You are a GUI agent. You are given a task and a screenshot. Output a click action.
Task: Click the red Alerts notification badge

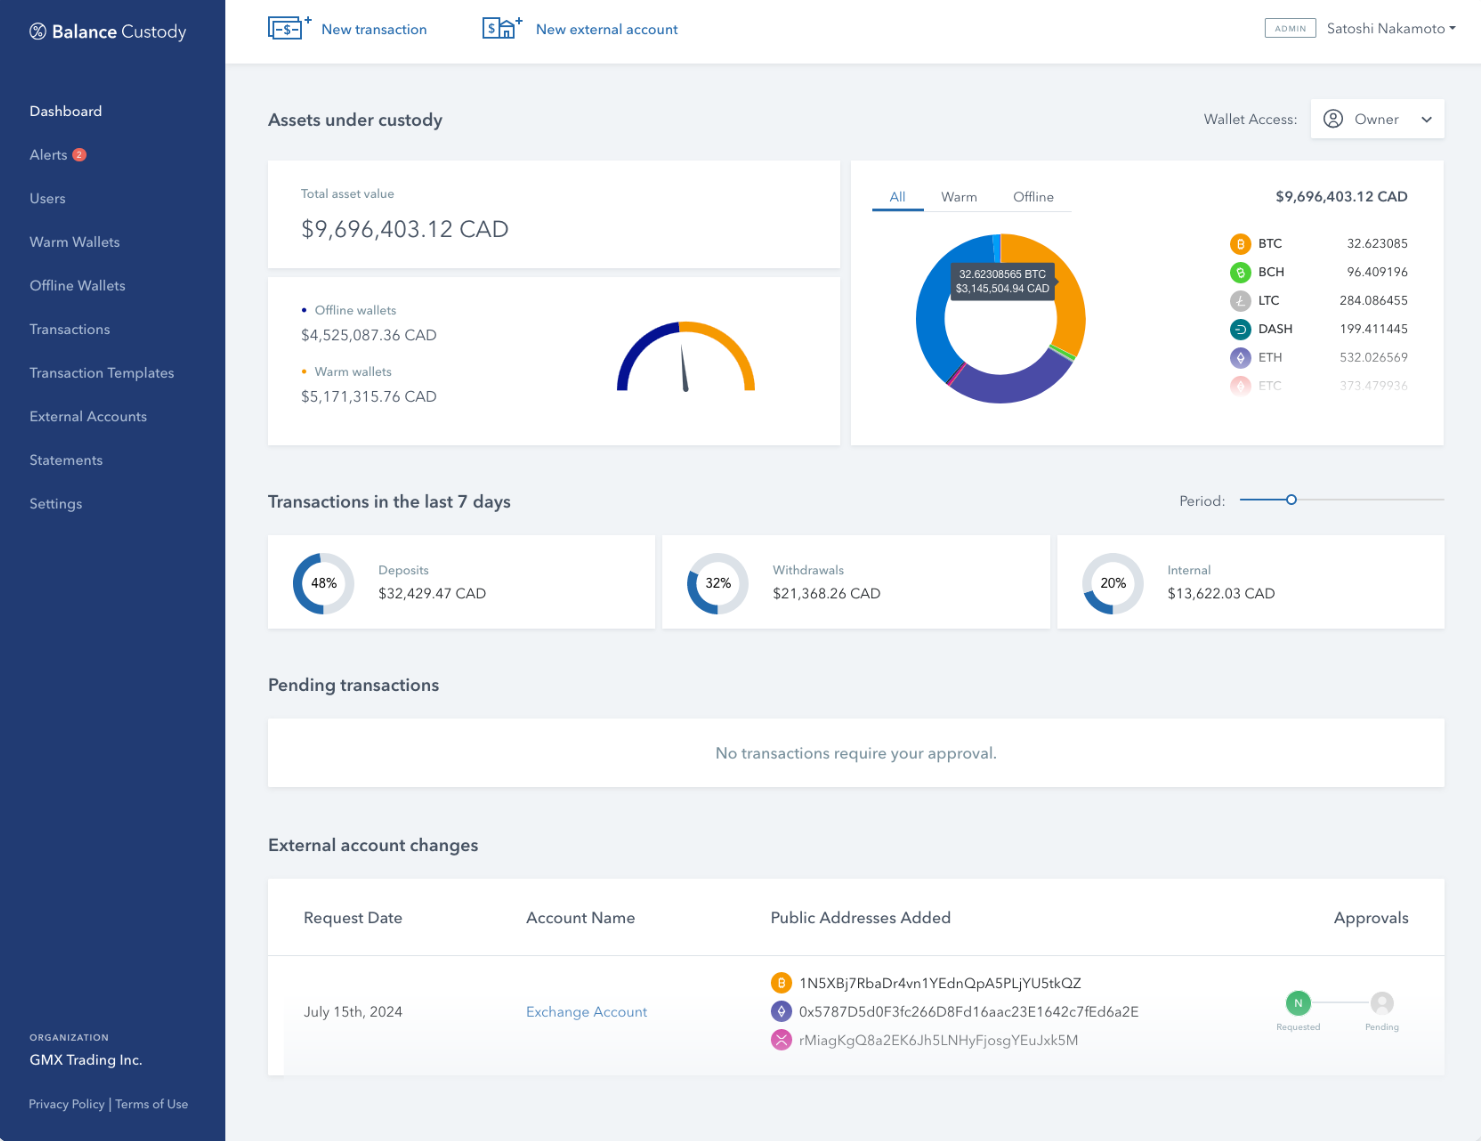click(x=80, y=155)
